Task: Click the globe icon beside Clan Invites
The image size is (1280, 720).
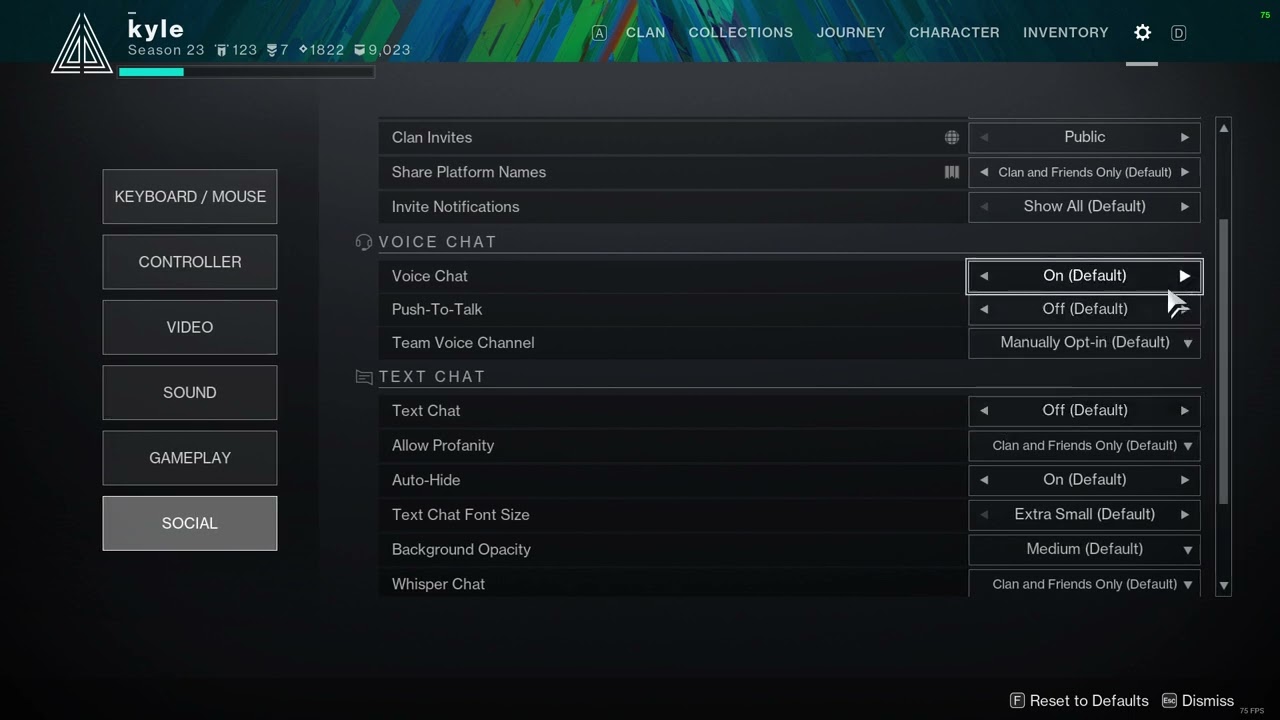Action: (952, 138)
